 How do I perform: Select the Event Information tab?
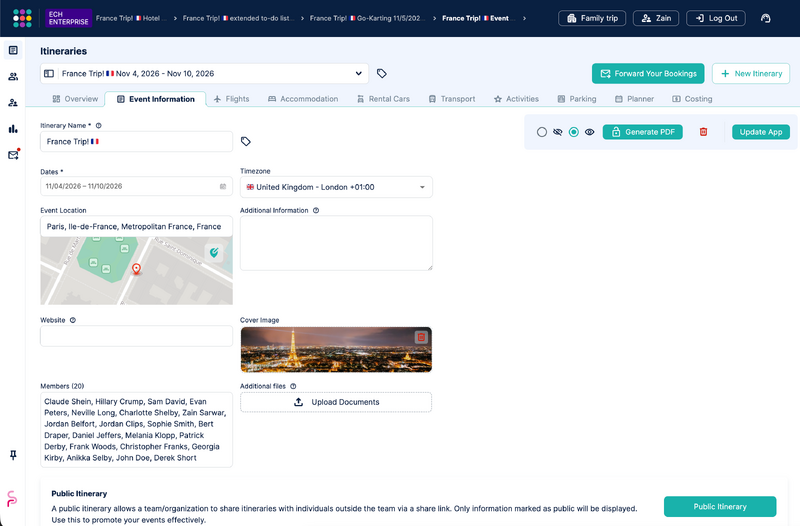(x=156, y=99)
